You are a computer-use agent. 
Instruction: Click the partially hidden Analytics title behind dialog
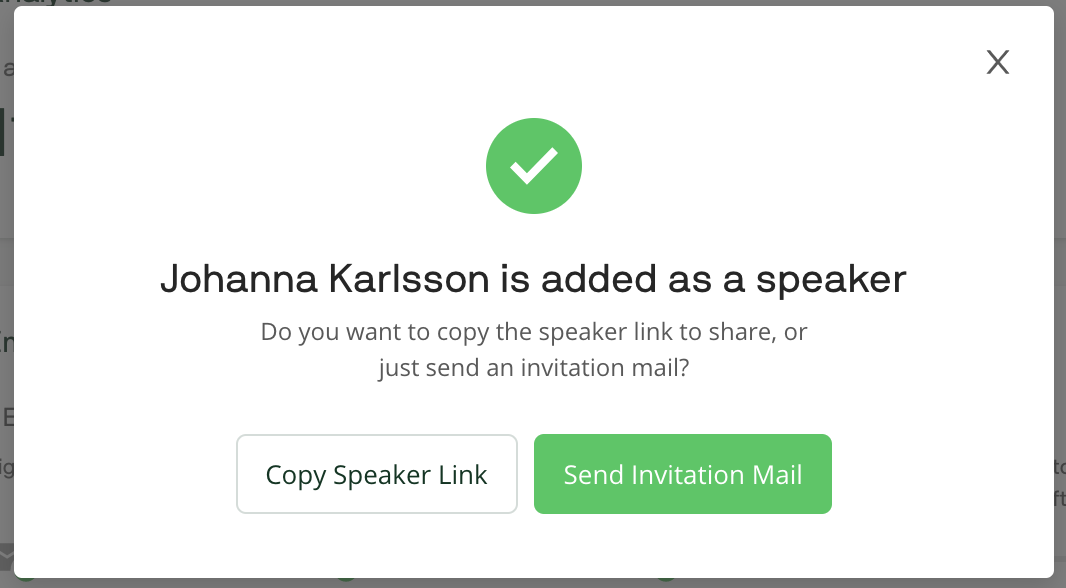(x=56, y=3)
